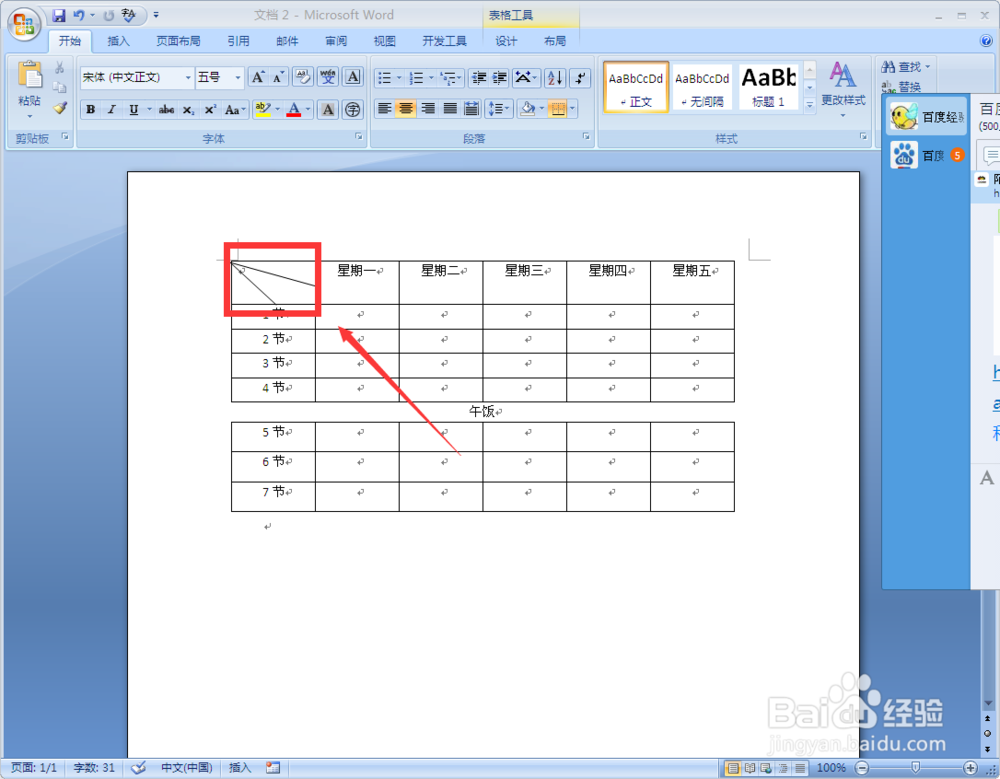This screenshot has width=1000, height=779.
Task: Switch to the 插入 ribbon tab
Action: [x=118, y=41]
